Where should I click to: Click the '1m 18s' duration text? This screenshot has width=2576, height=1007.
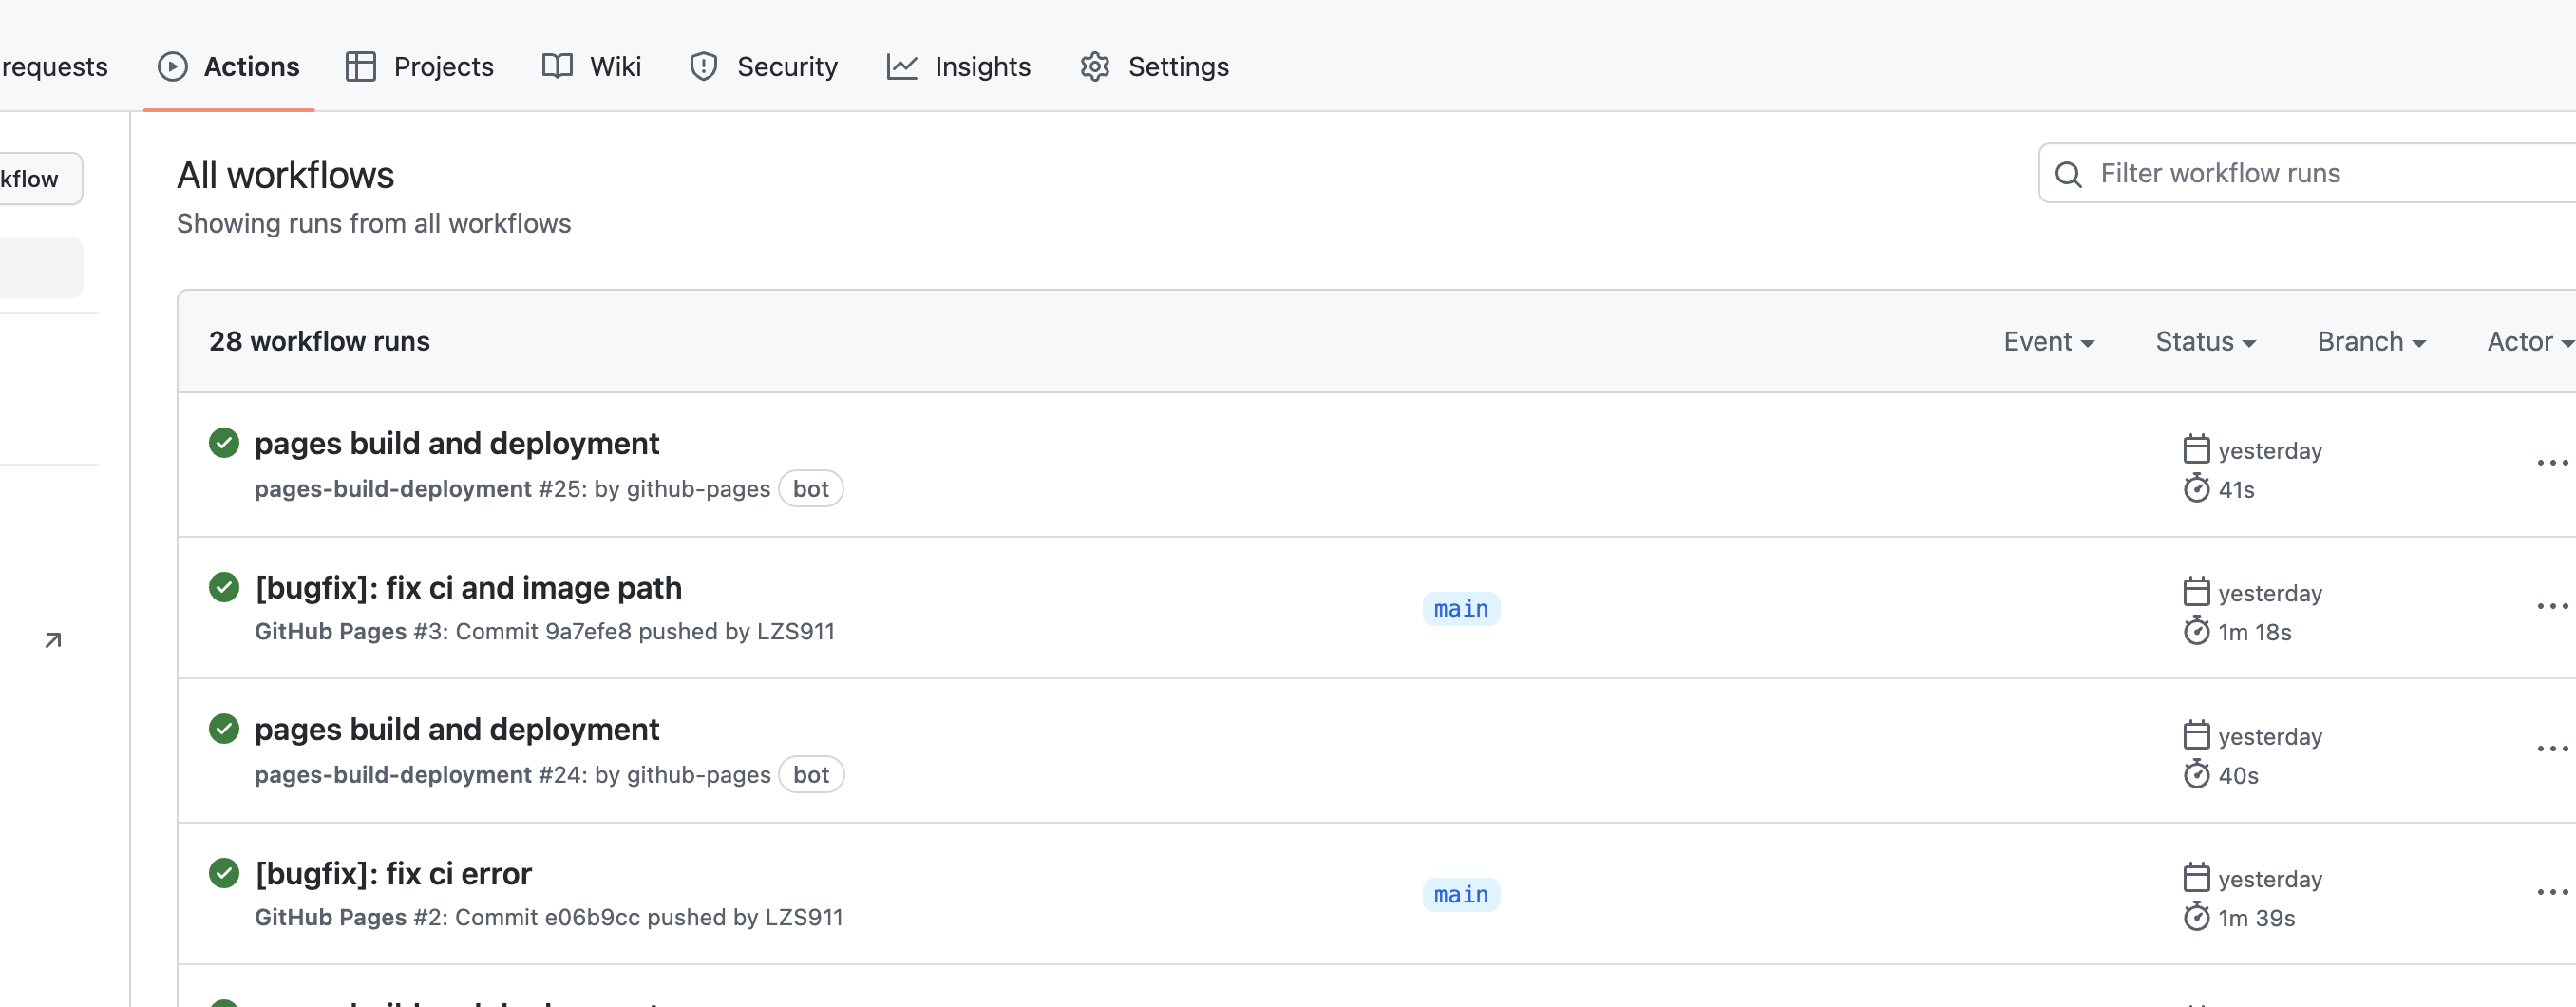pos(2255,632)
